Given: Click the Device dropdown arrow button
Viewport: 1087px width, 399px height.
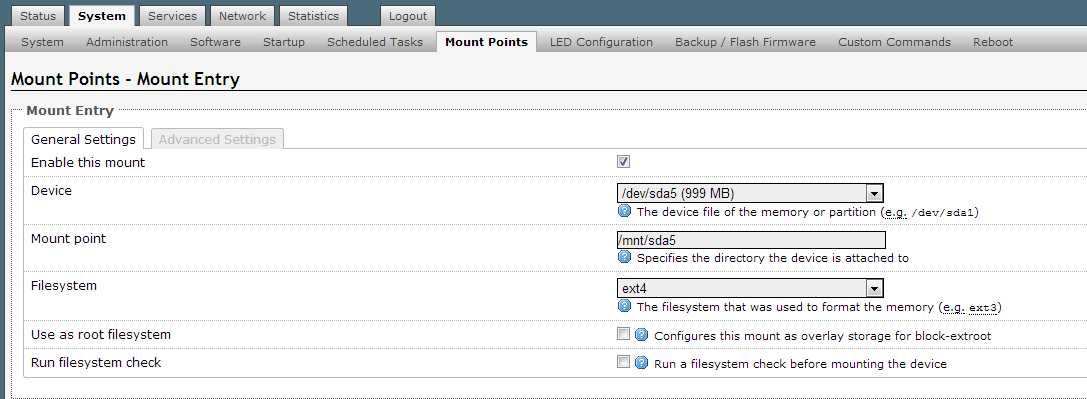Looking at the screenshot, I should click(x=874, y=193).
